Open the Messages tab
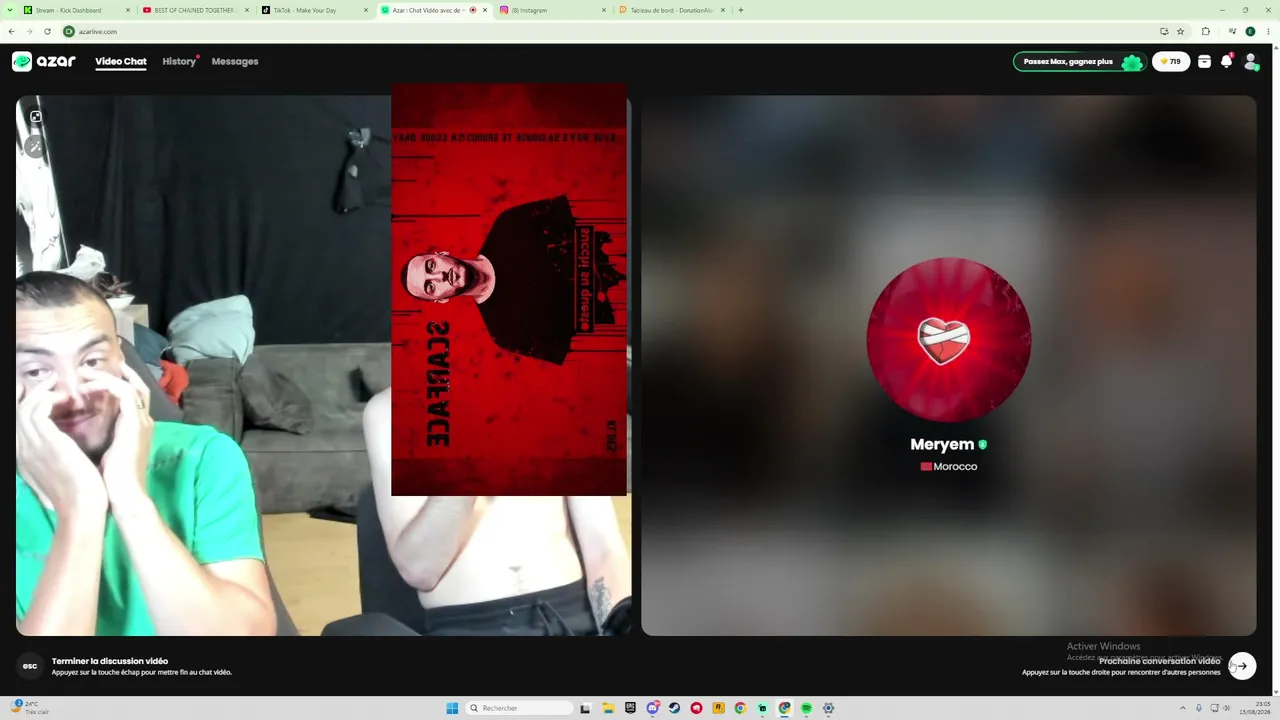 [x=235, y=62]
